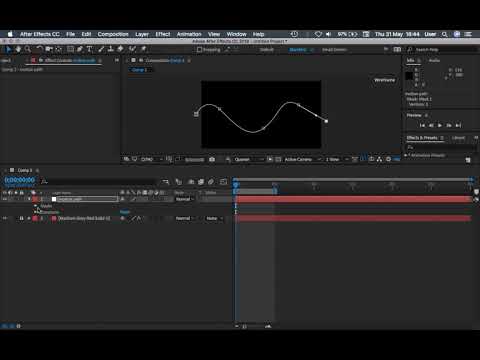Image resolution: width=480 pixels, height=360 pixels.
Task: Open the magnification ratio dropdown
Action: [152, 159]
